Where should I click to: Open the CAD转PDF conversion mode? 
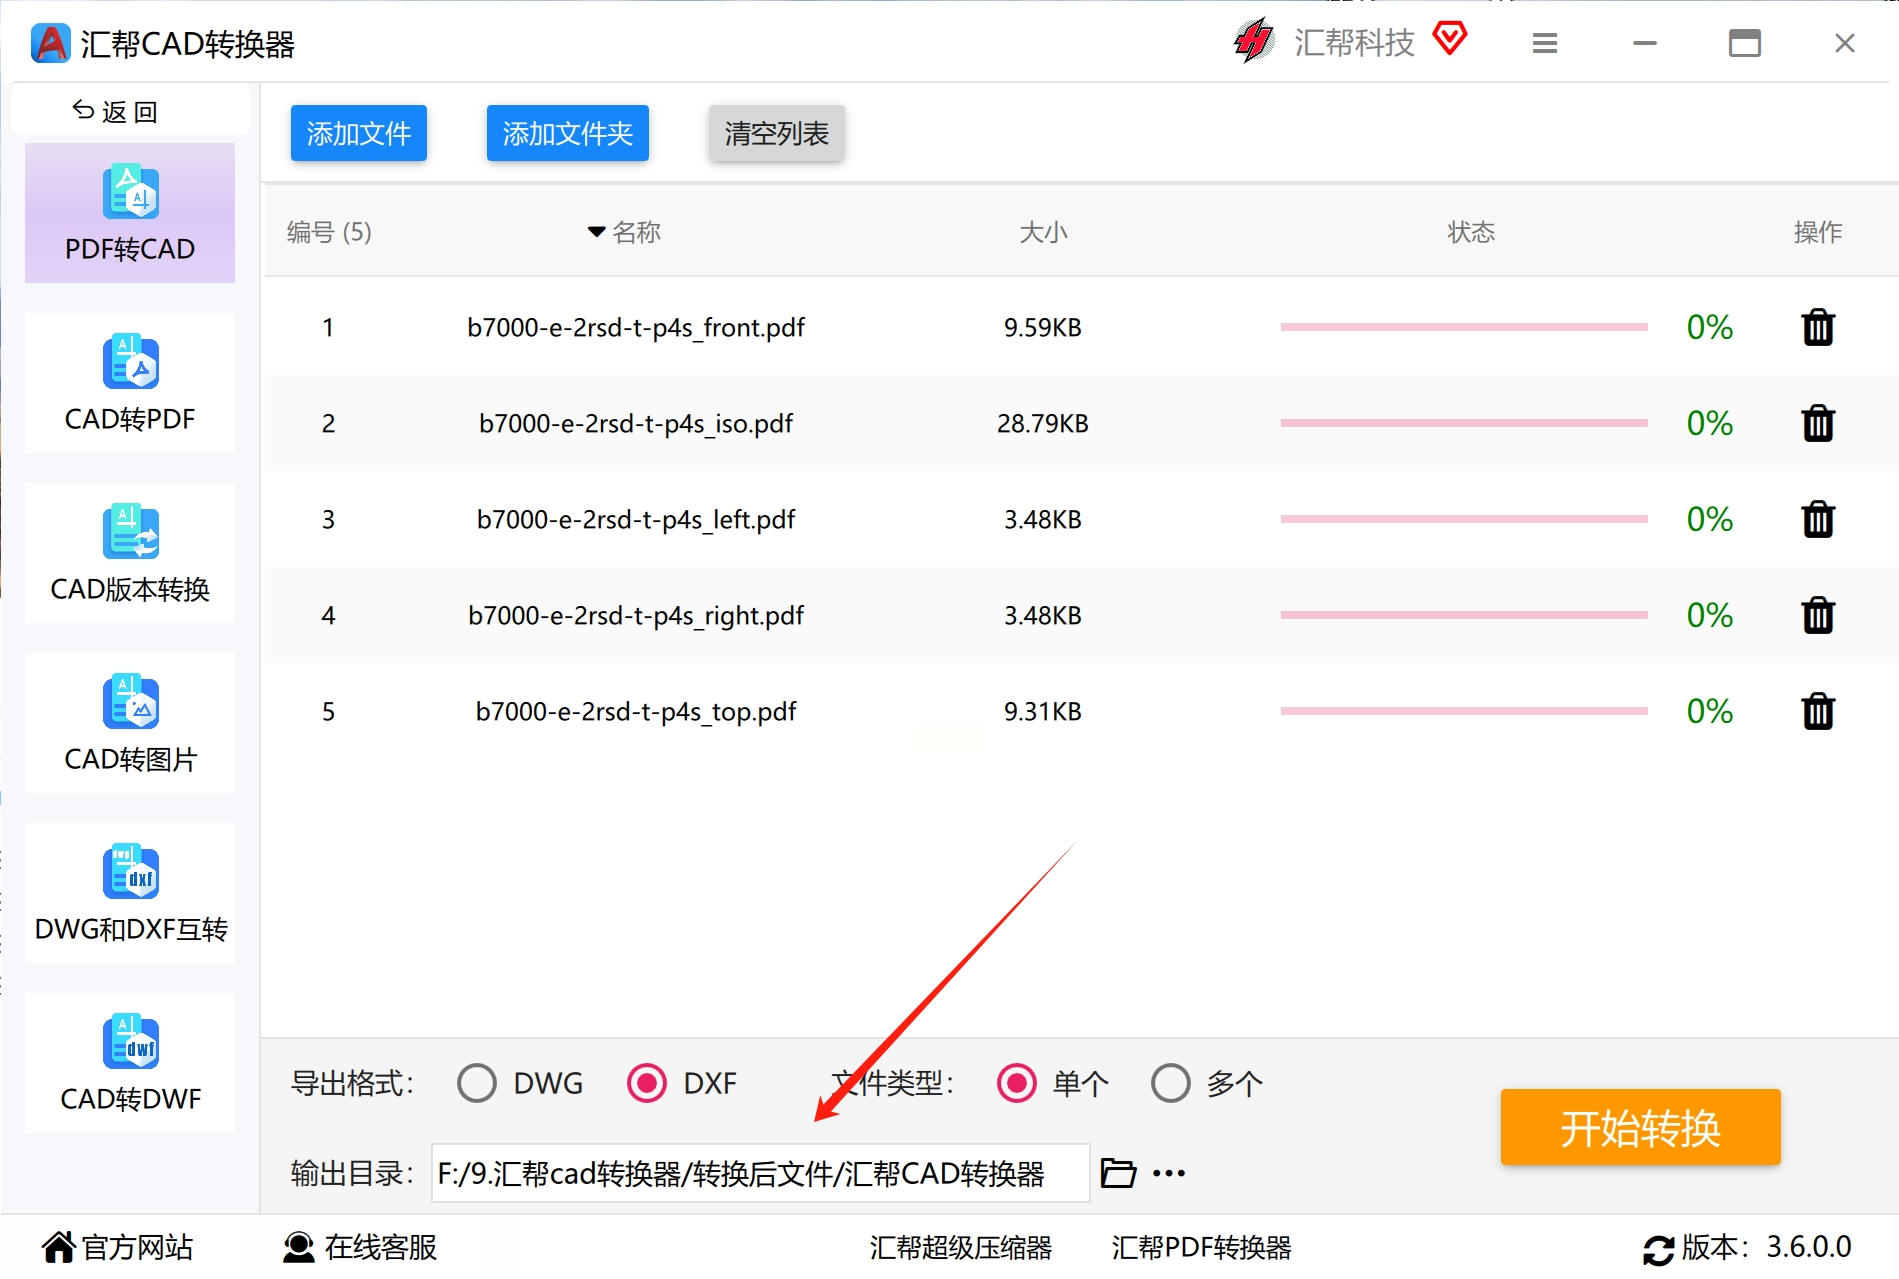click(130, 383)
